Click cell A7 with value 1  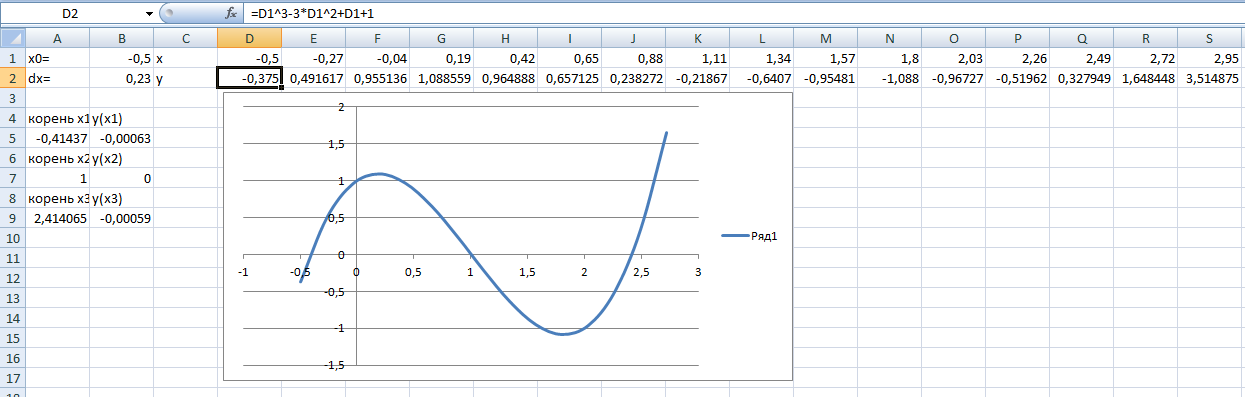click(58, 178)
